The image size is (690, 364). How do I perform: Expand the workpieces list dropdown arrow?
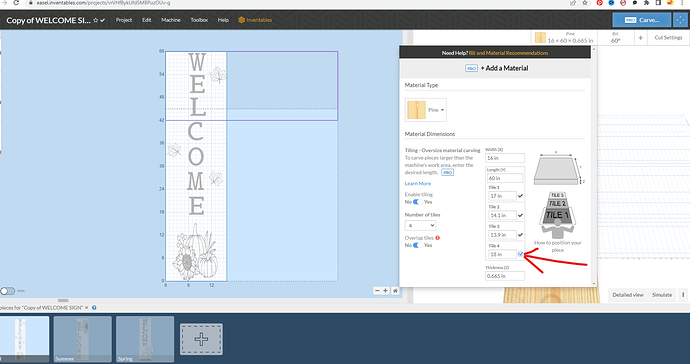[87, 308]
